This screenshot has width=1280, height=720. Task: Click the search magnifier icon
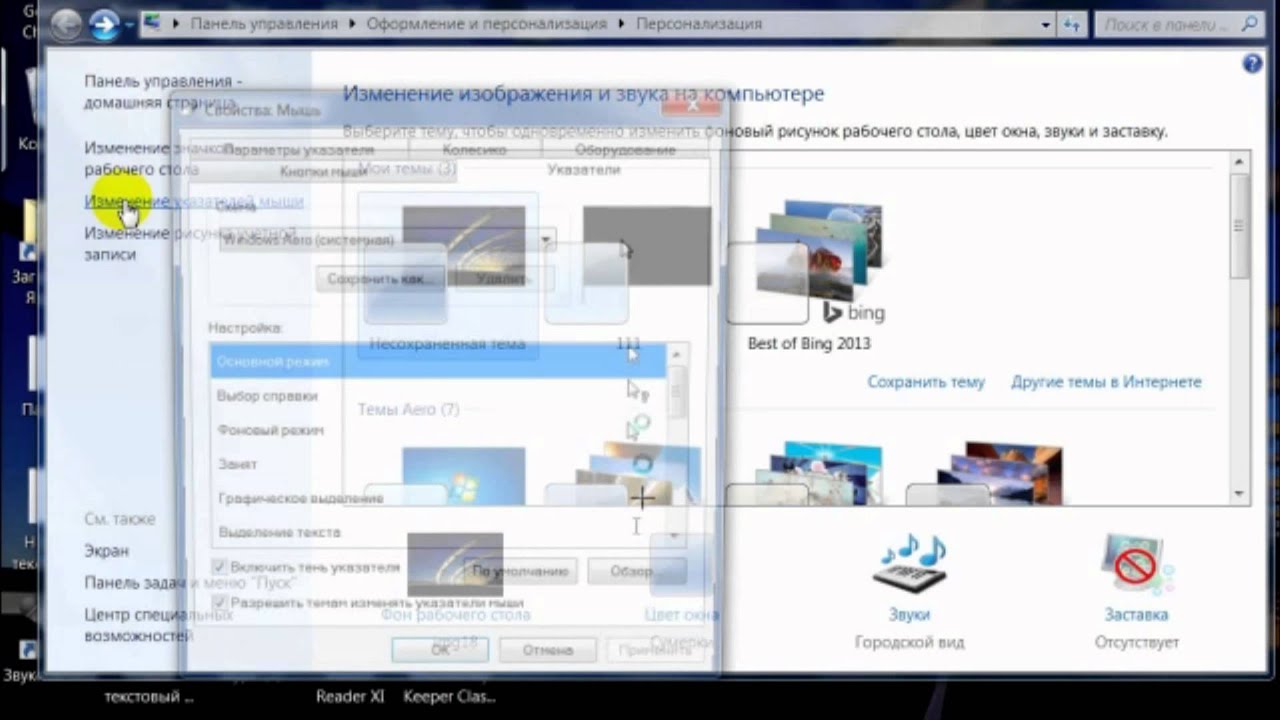click(1250, 24)
